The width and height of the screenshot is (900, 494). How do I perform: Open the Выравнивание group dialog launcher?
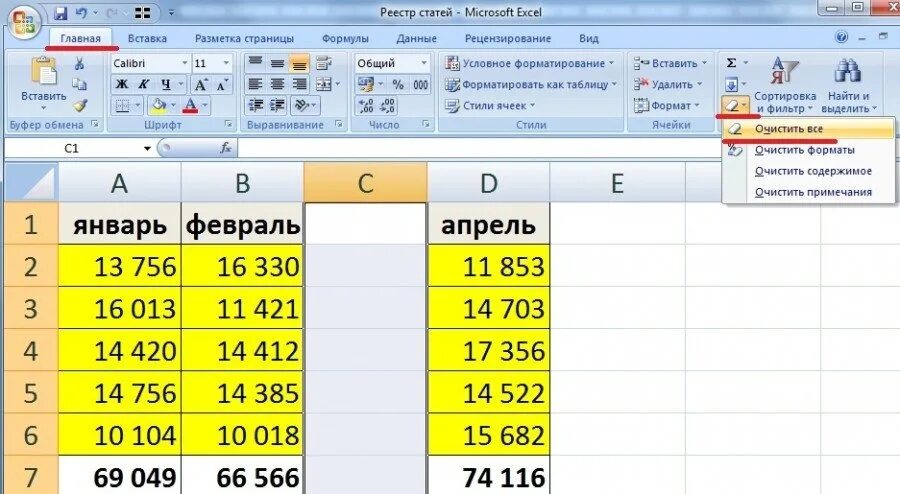tap(339, 124)
